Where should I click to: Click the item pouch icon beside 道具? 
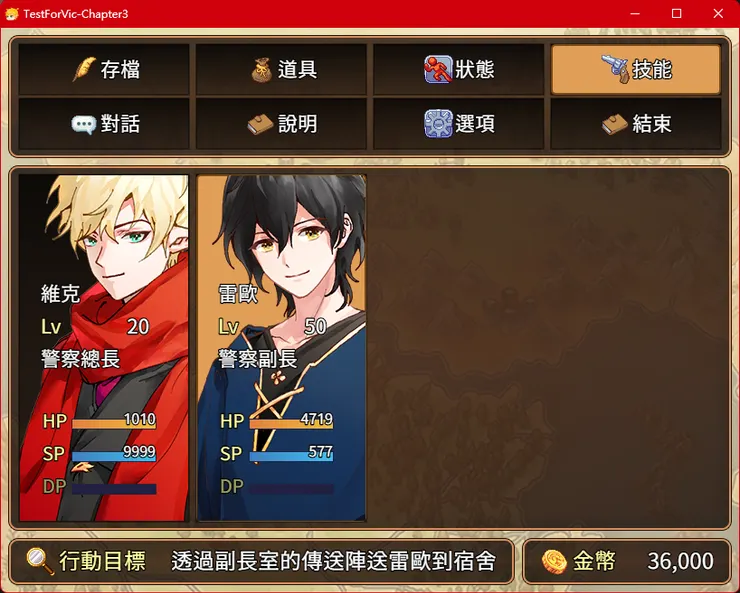tap(261, 70)
